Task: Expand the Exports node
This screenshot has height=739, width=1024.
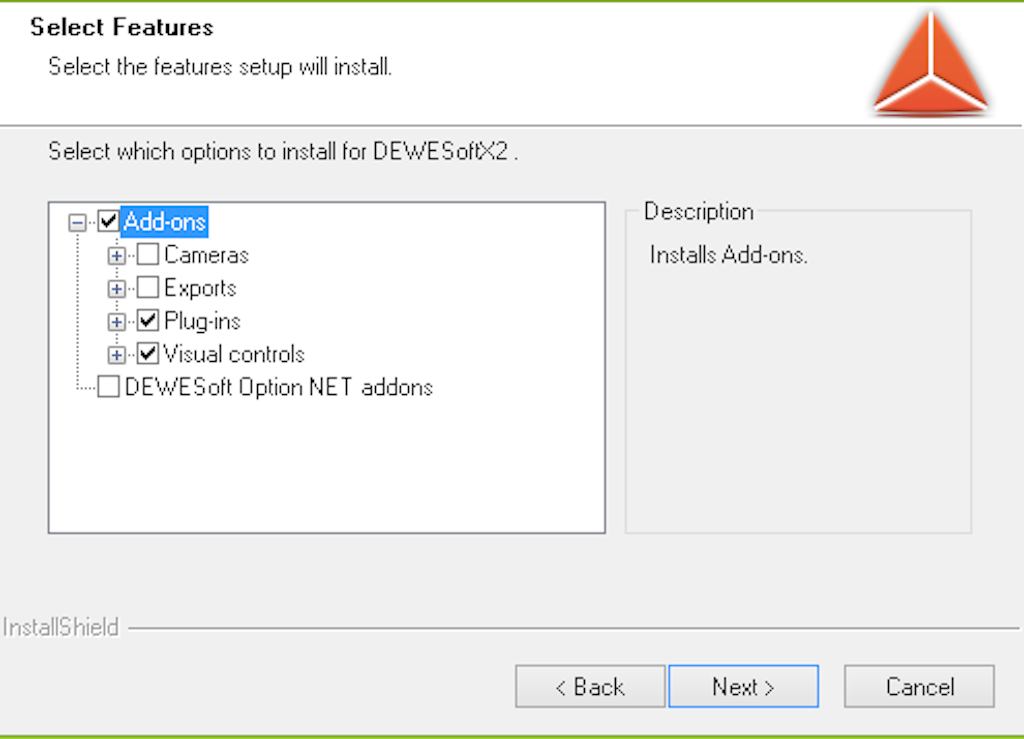Action: click(x=116, y=289)
